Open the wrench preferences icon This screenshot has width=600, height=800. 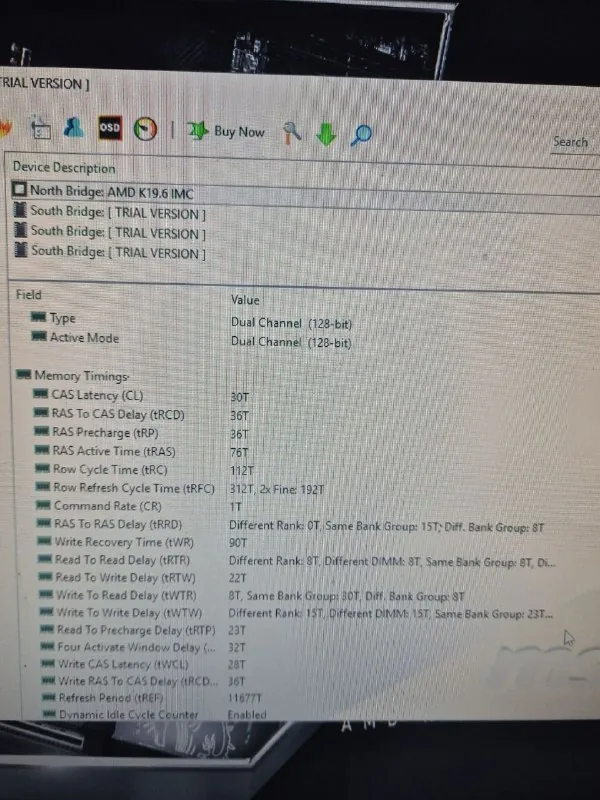click(292, 133)
